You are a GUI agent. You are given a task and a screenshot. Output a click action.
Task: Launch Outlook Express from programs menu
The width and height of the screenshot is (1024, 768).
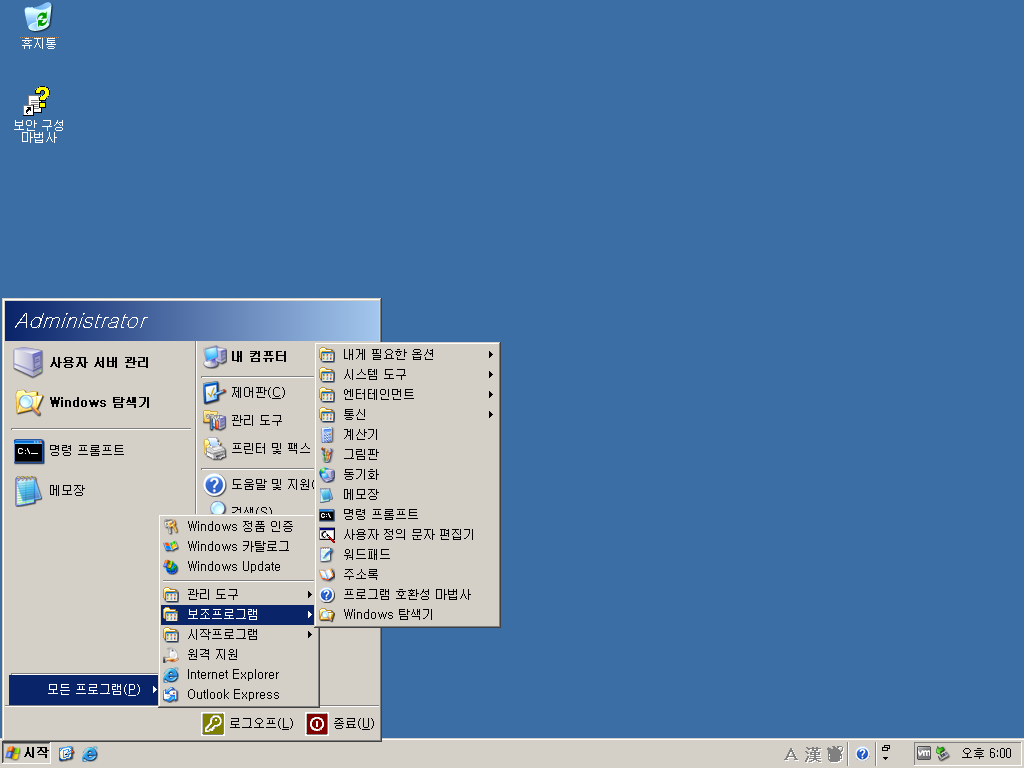[x=239, y=695]
